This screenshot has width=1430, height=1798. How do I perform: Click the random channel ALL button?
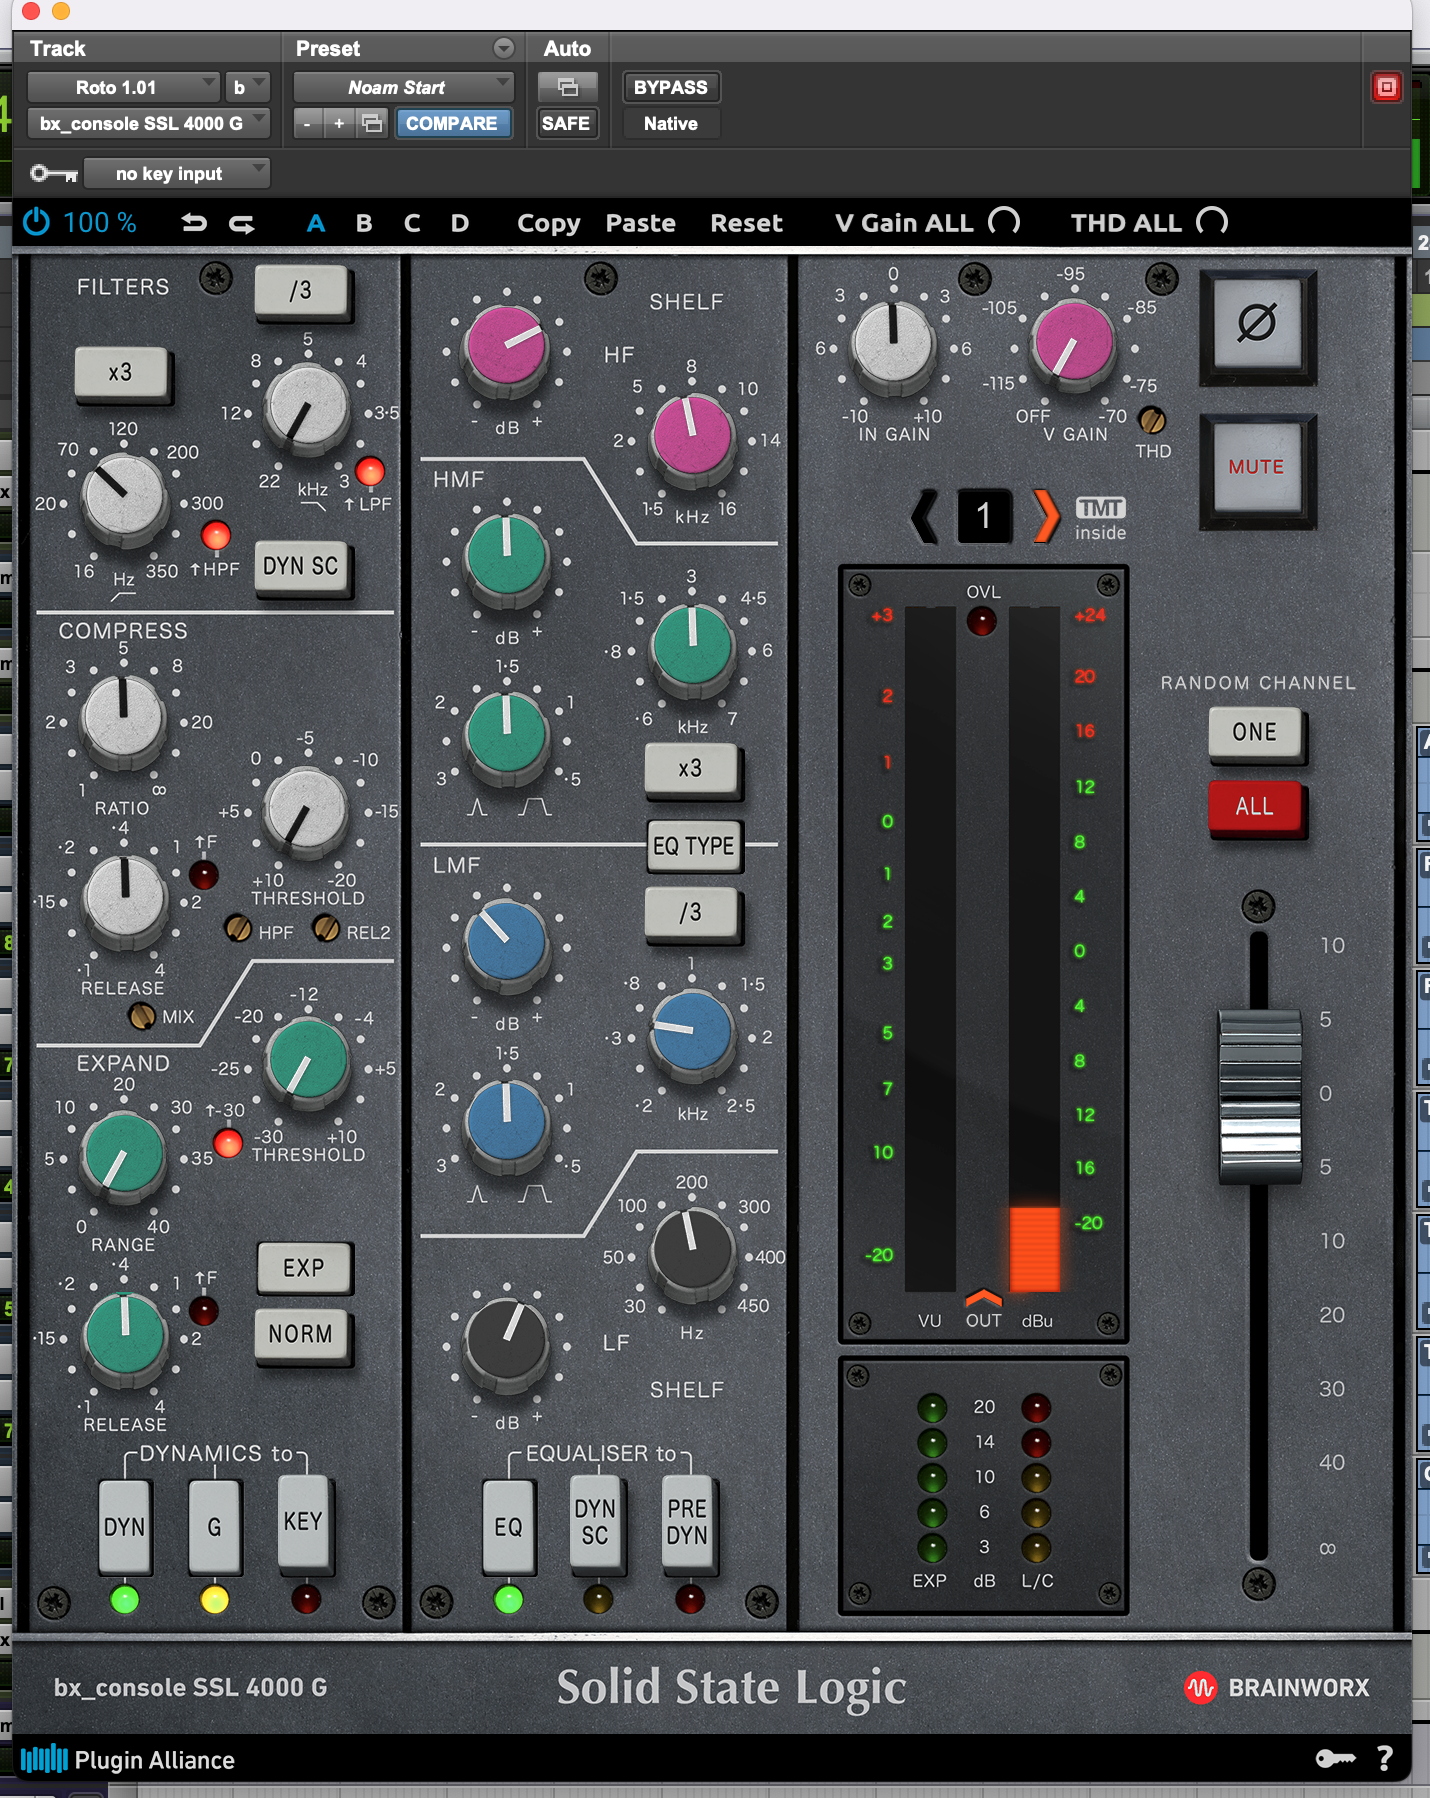pyautogui.click(x=1255, y=807)
